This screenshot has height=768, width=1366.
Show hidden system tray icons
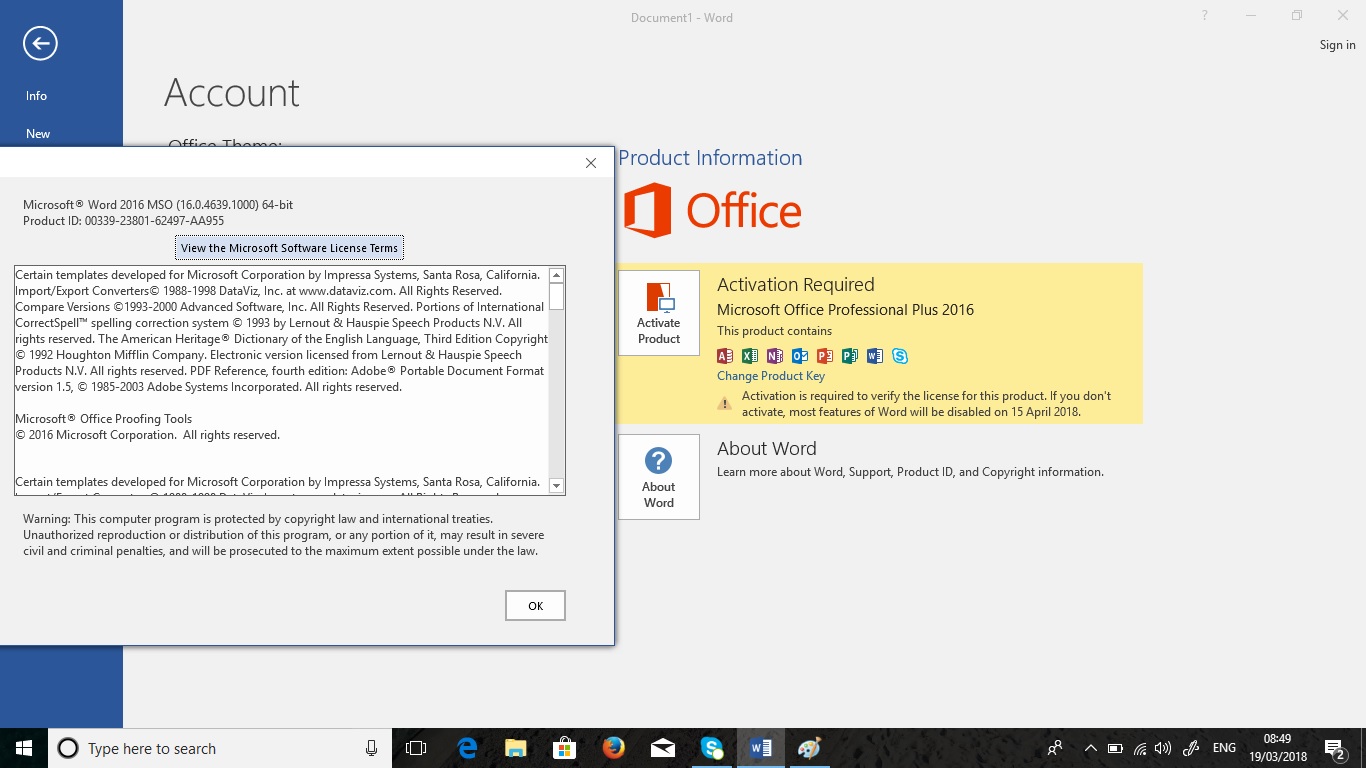pos(1090,748)
